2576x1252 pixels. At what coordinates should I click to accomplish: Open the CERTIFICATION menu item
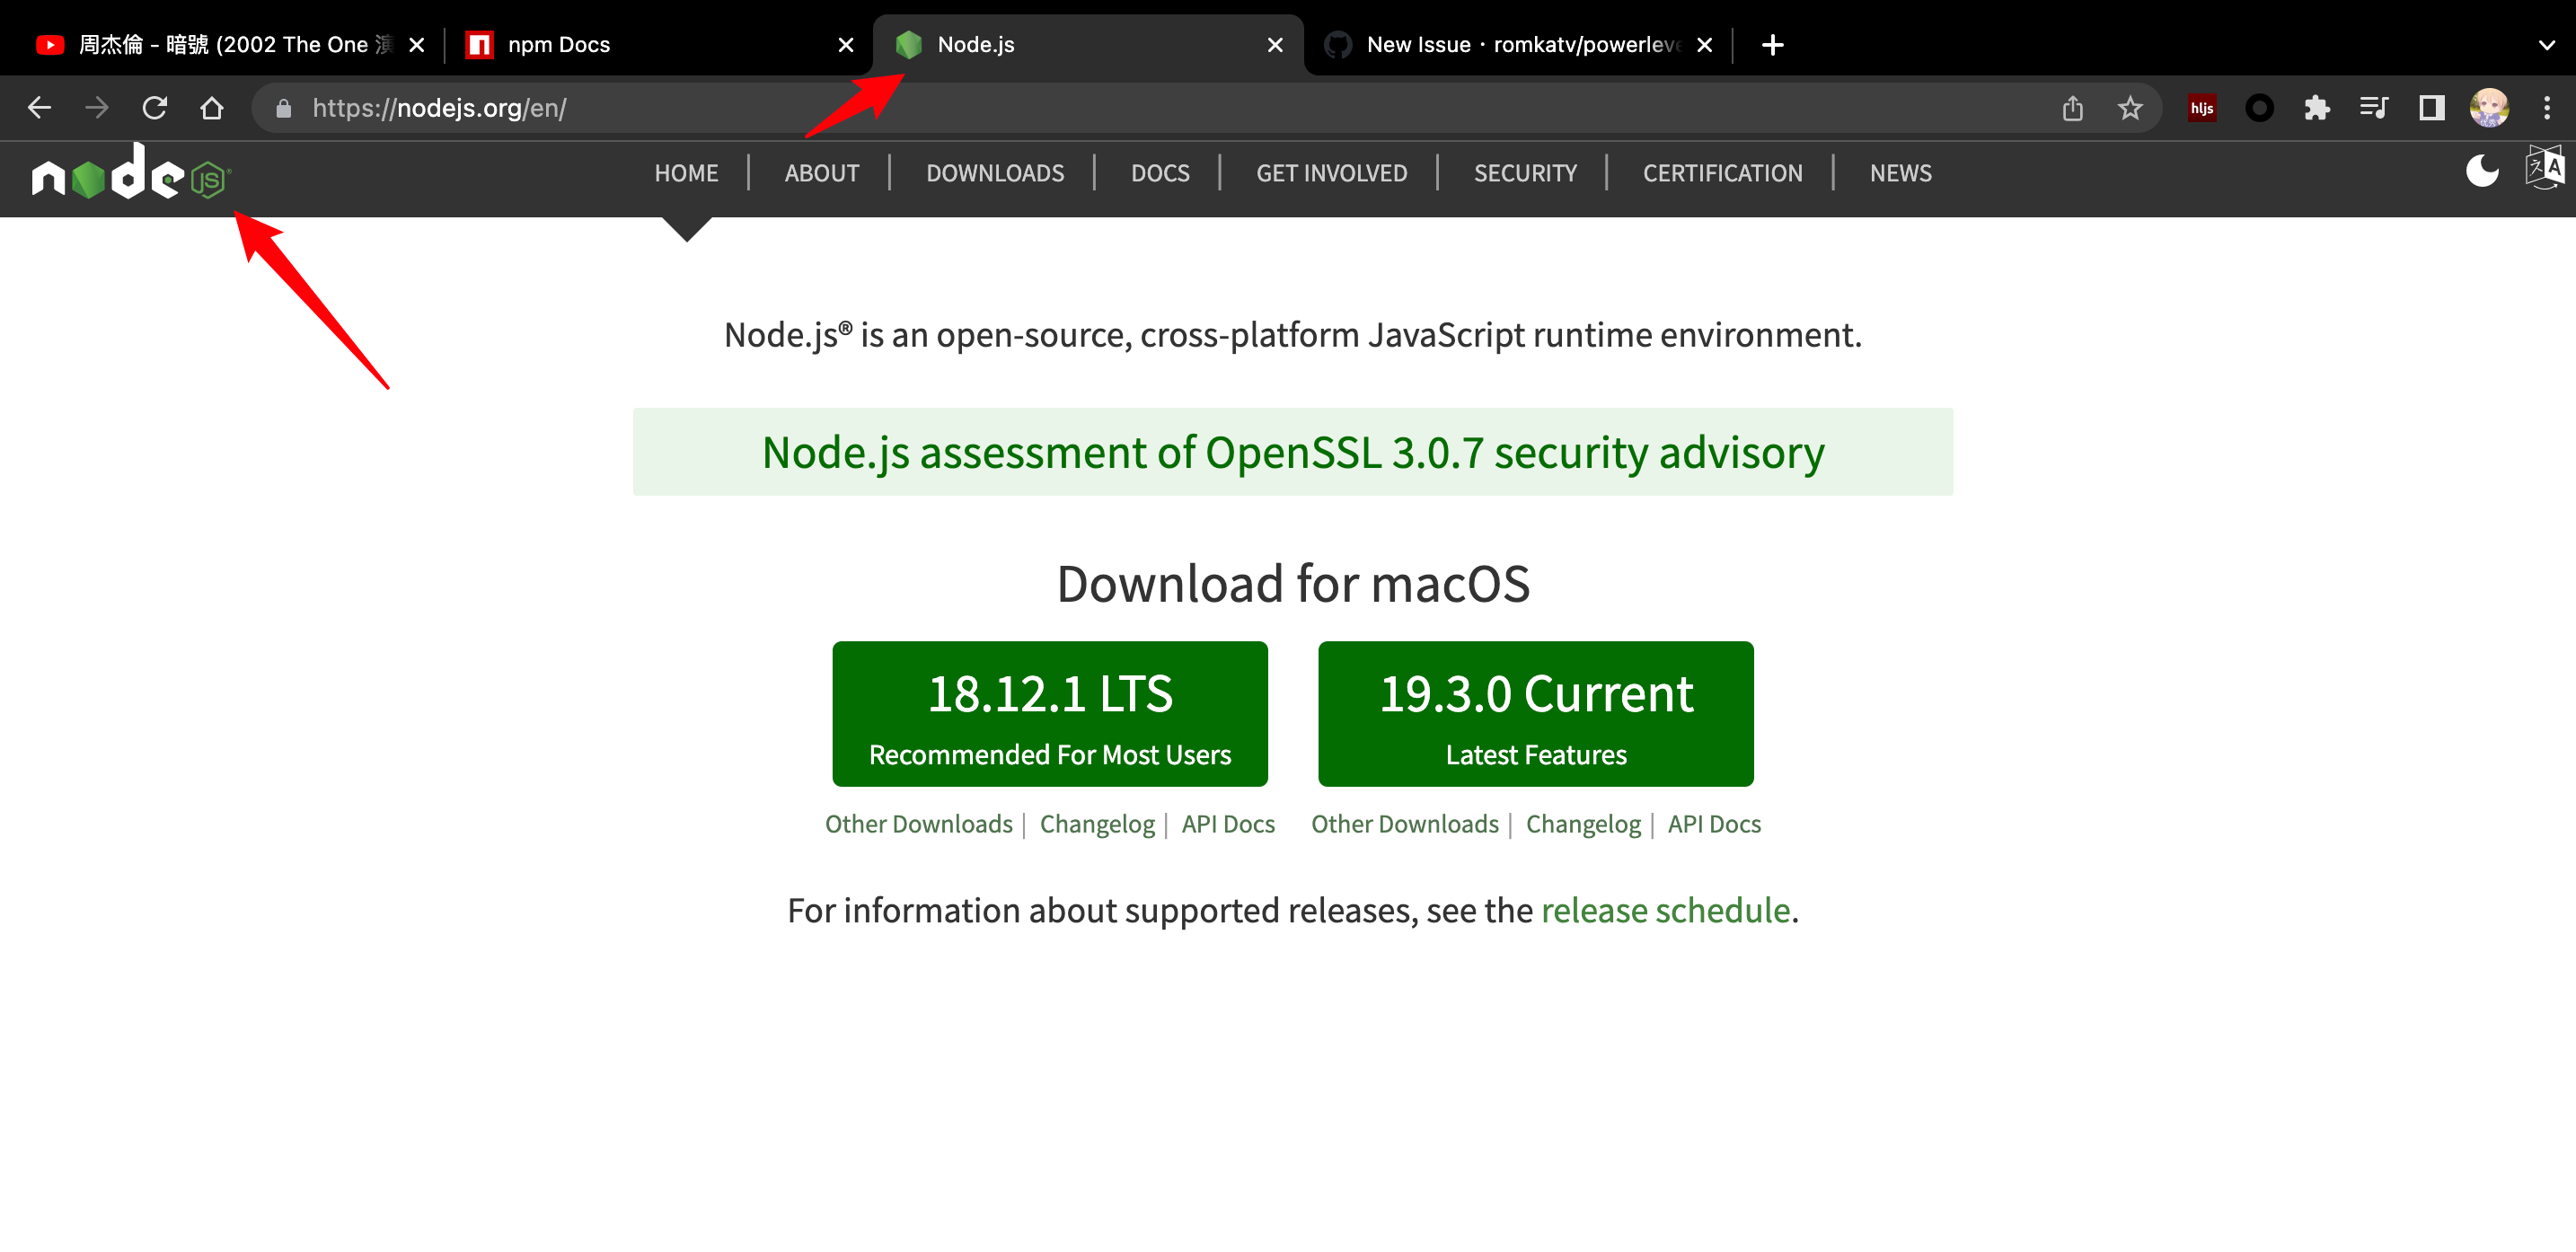click(1722, 173)
